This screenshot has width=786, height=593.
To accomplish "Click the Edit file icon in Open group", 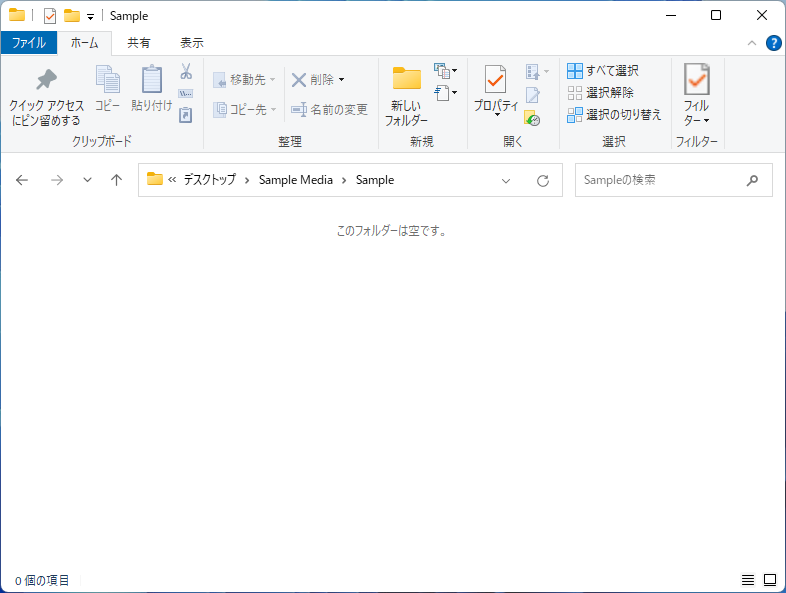I will (x=533, y=95).
